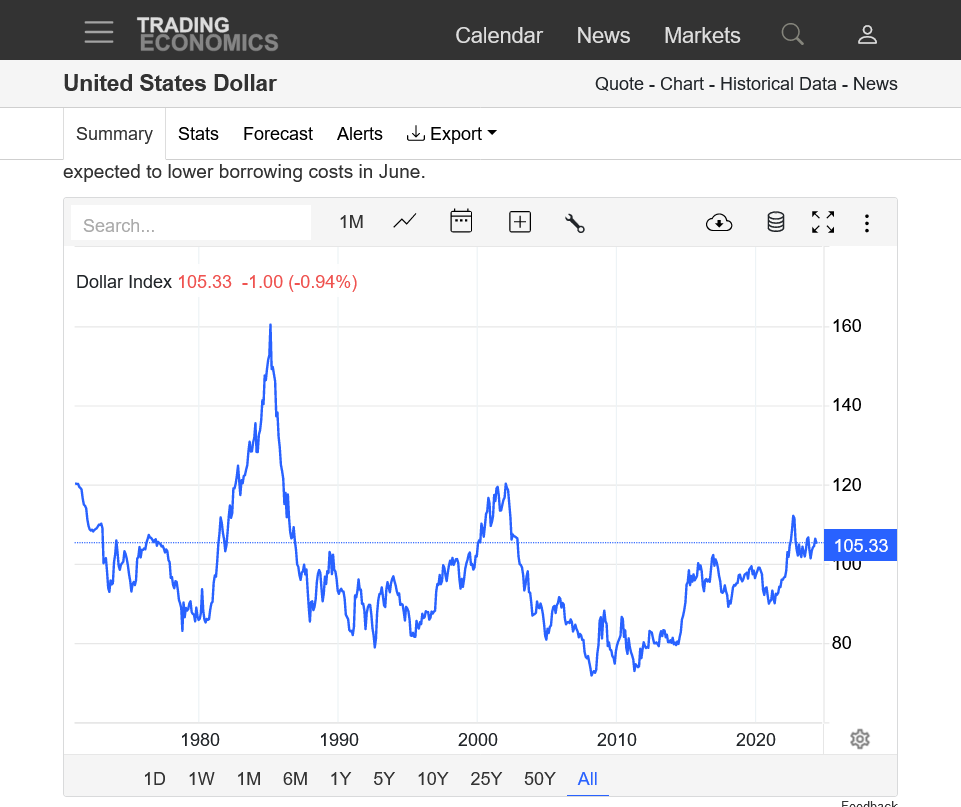Open the user account icon

867,35
